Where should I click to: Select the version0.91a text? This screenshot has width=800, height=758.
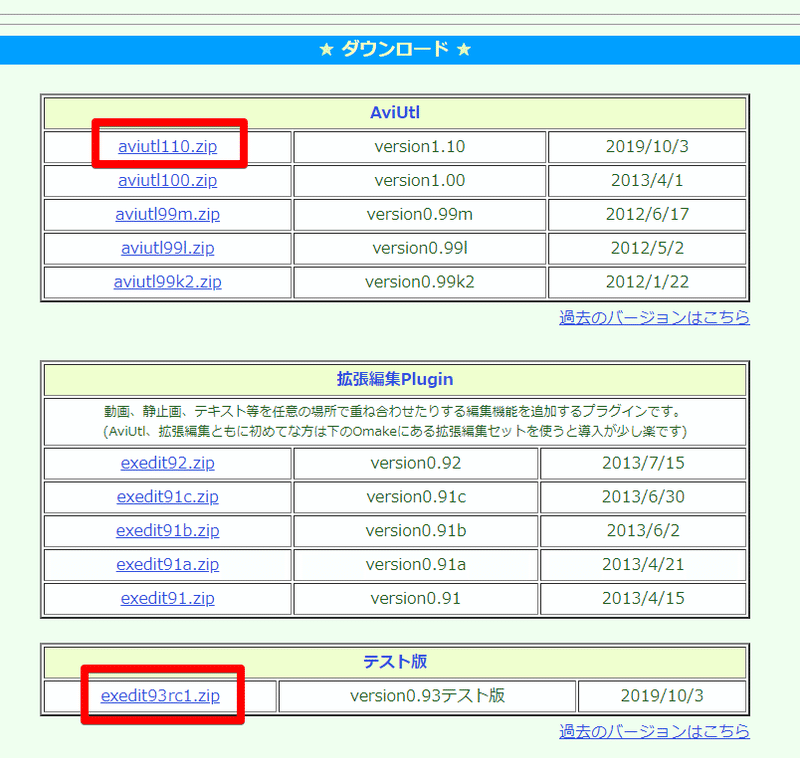coord(415,565)
